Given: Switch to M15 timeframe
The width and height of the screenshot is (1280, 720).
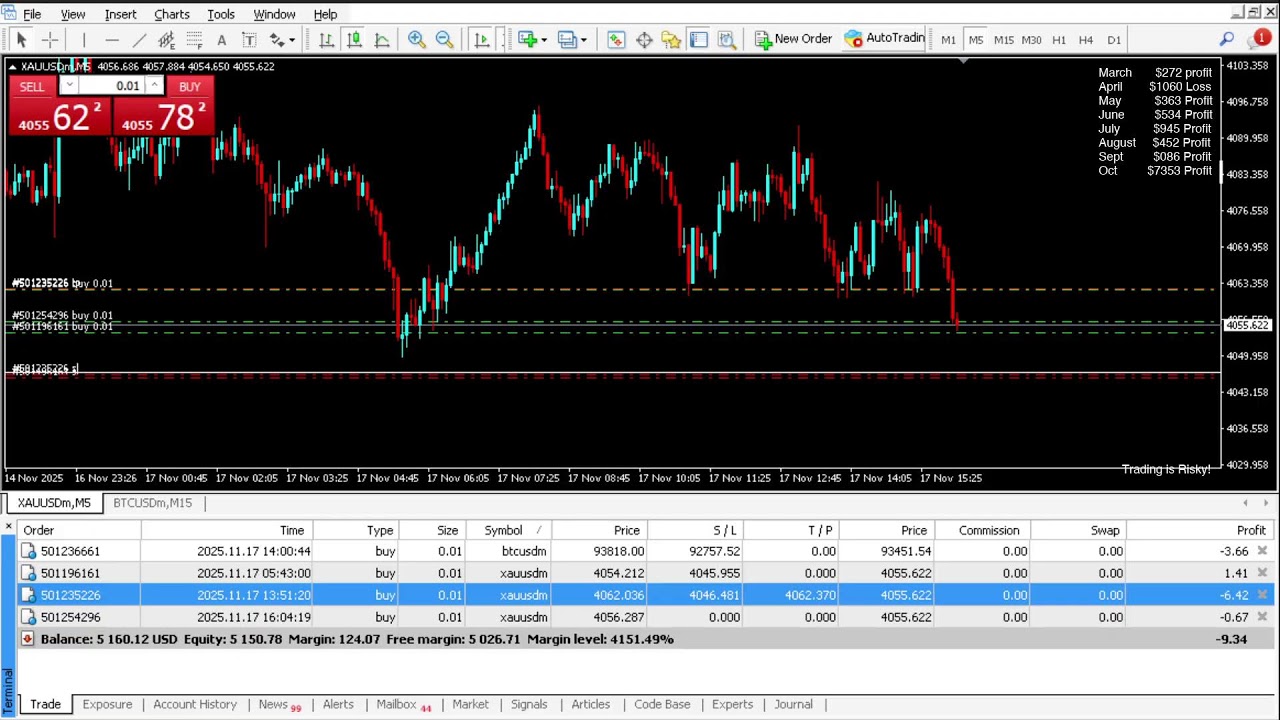Looking at the screenshot, I should click(1003, 40).
